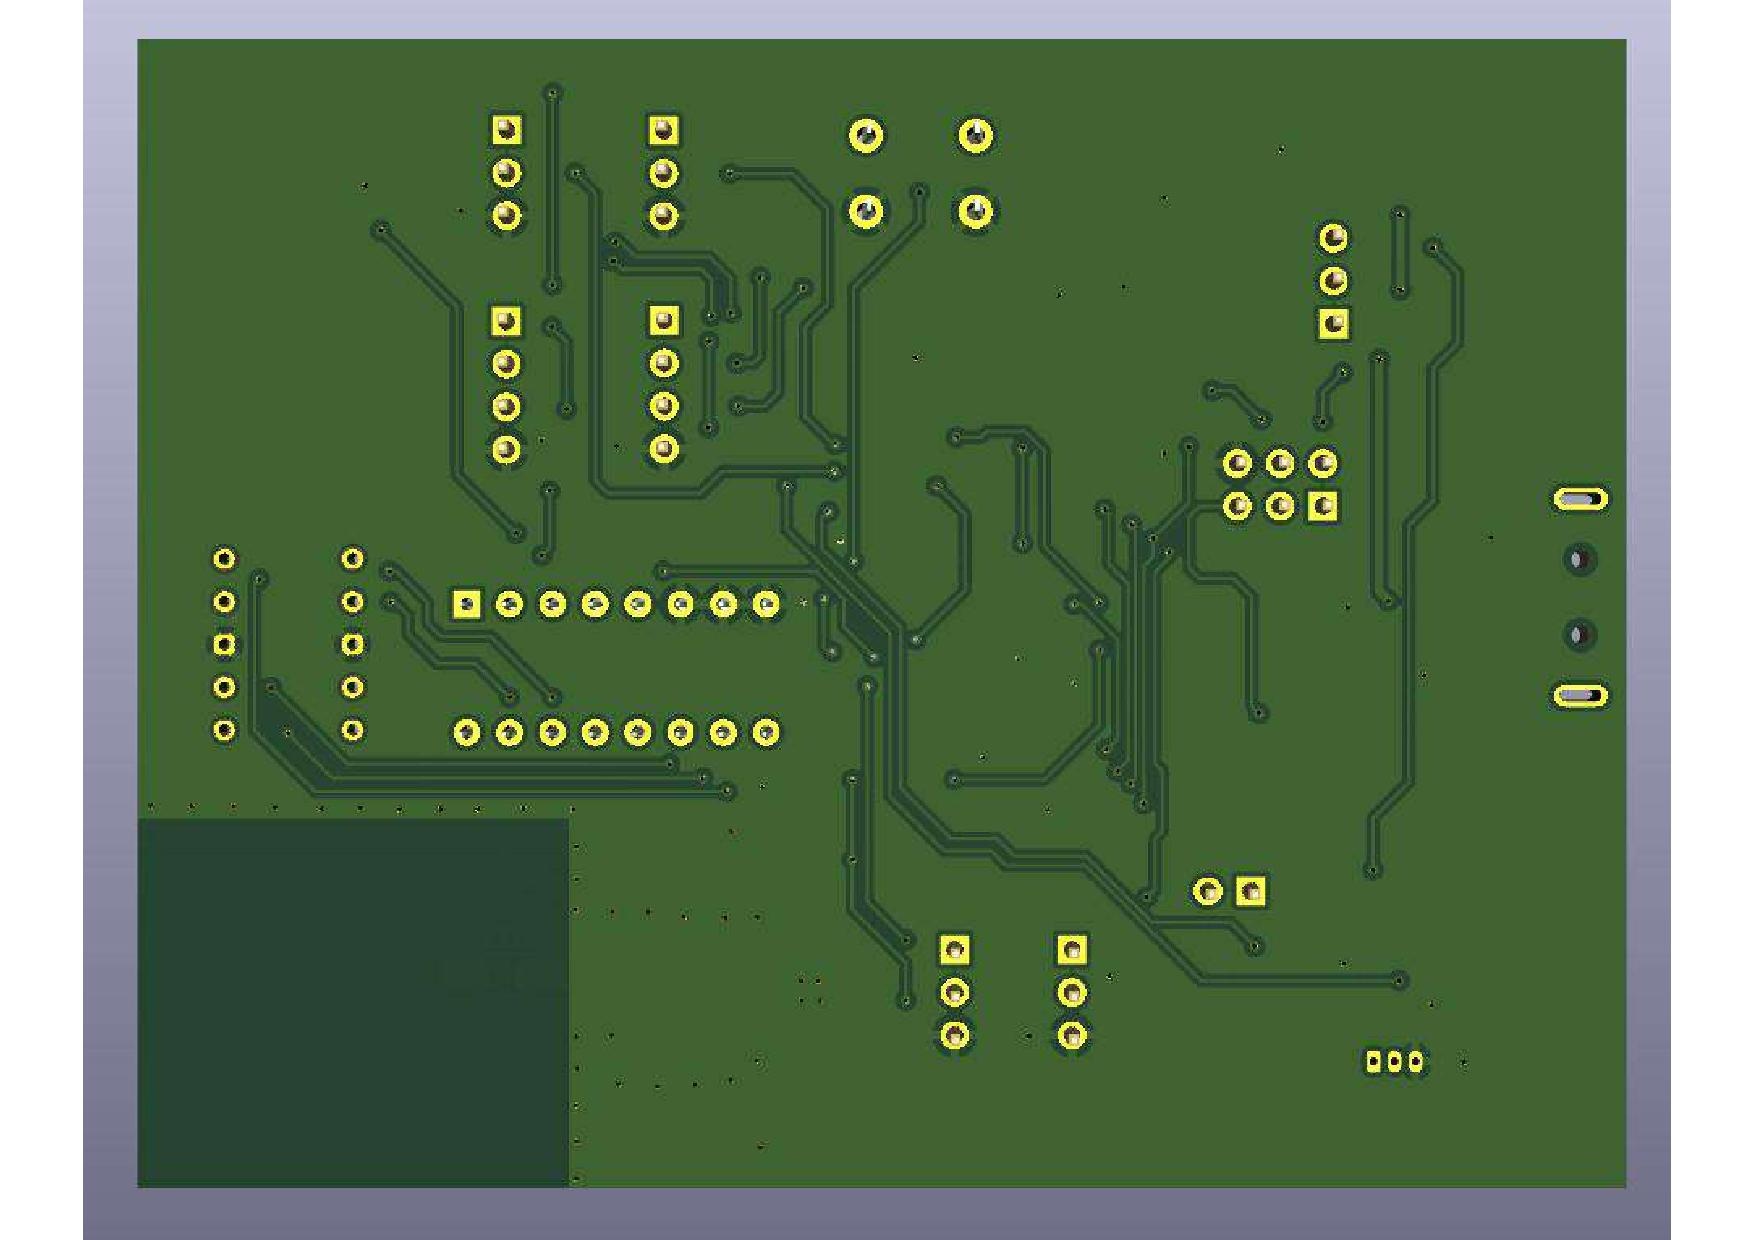Select the upper oval slotted pad on right edge

1580,499
